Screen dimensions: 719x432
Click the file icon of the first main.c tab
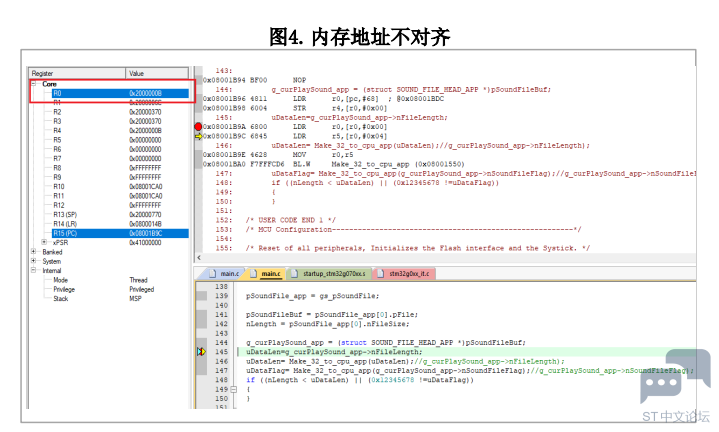212,273
